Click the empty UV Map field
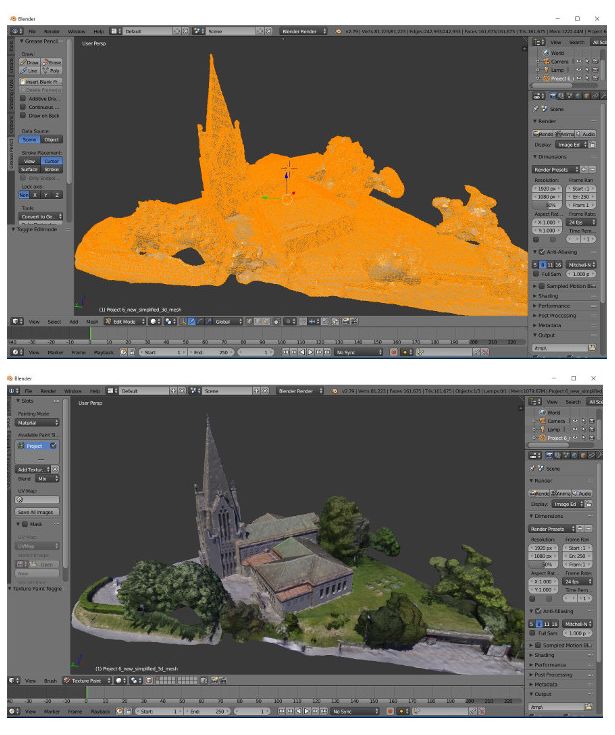Screen dimensions: 615x735 [38, 500]
